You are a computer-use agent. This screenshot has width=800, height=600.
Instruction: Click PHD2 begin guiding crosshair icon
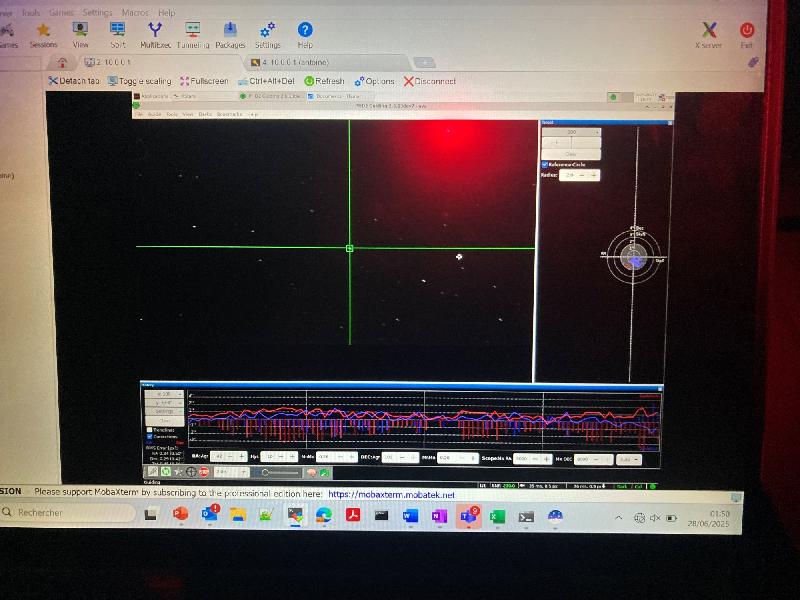click(x=191, y=472)
